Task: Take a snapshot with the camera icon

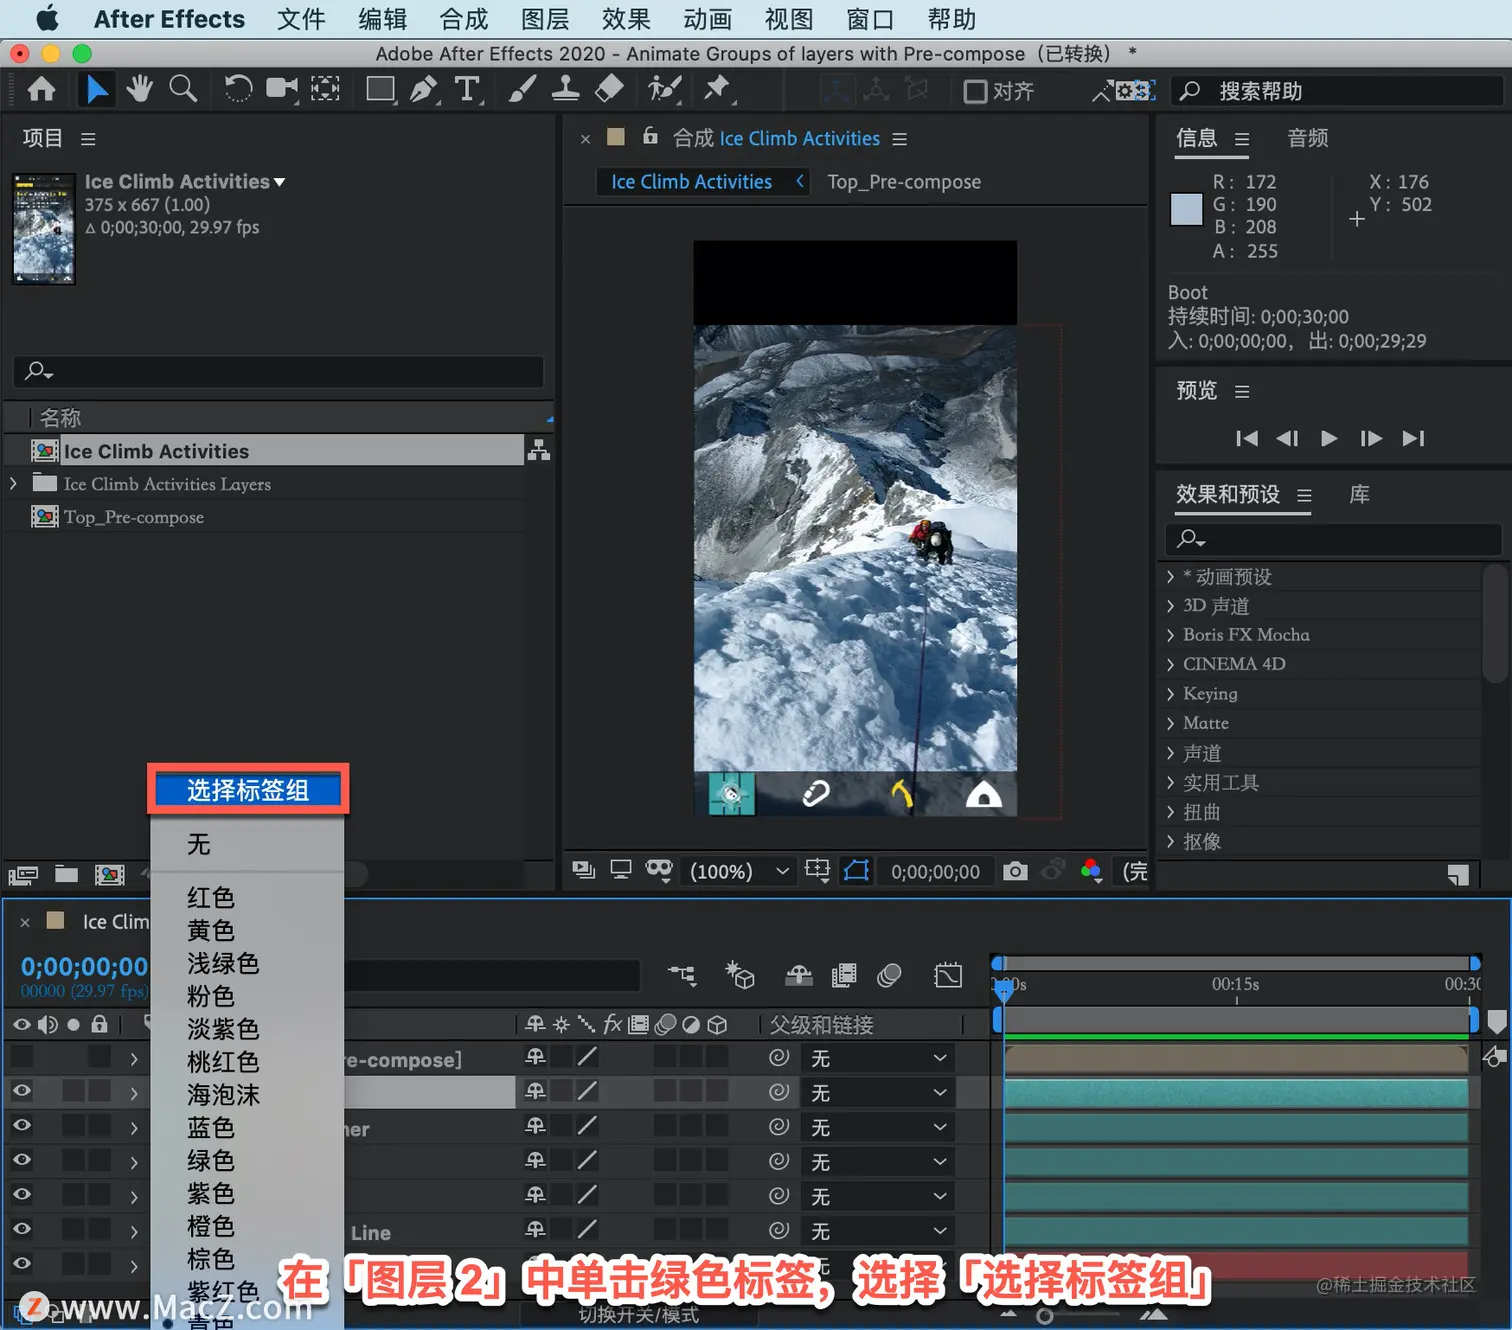Action: click(x=1015, y=871)
